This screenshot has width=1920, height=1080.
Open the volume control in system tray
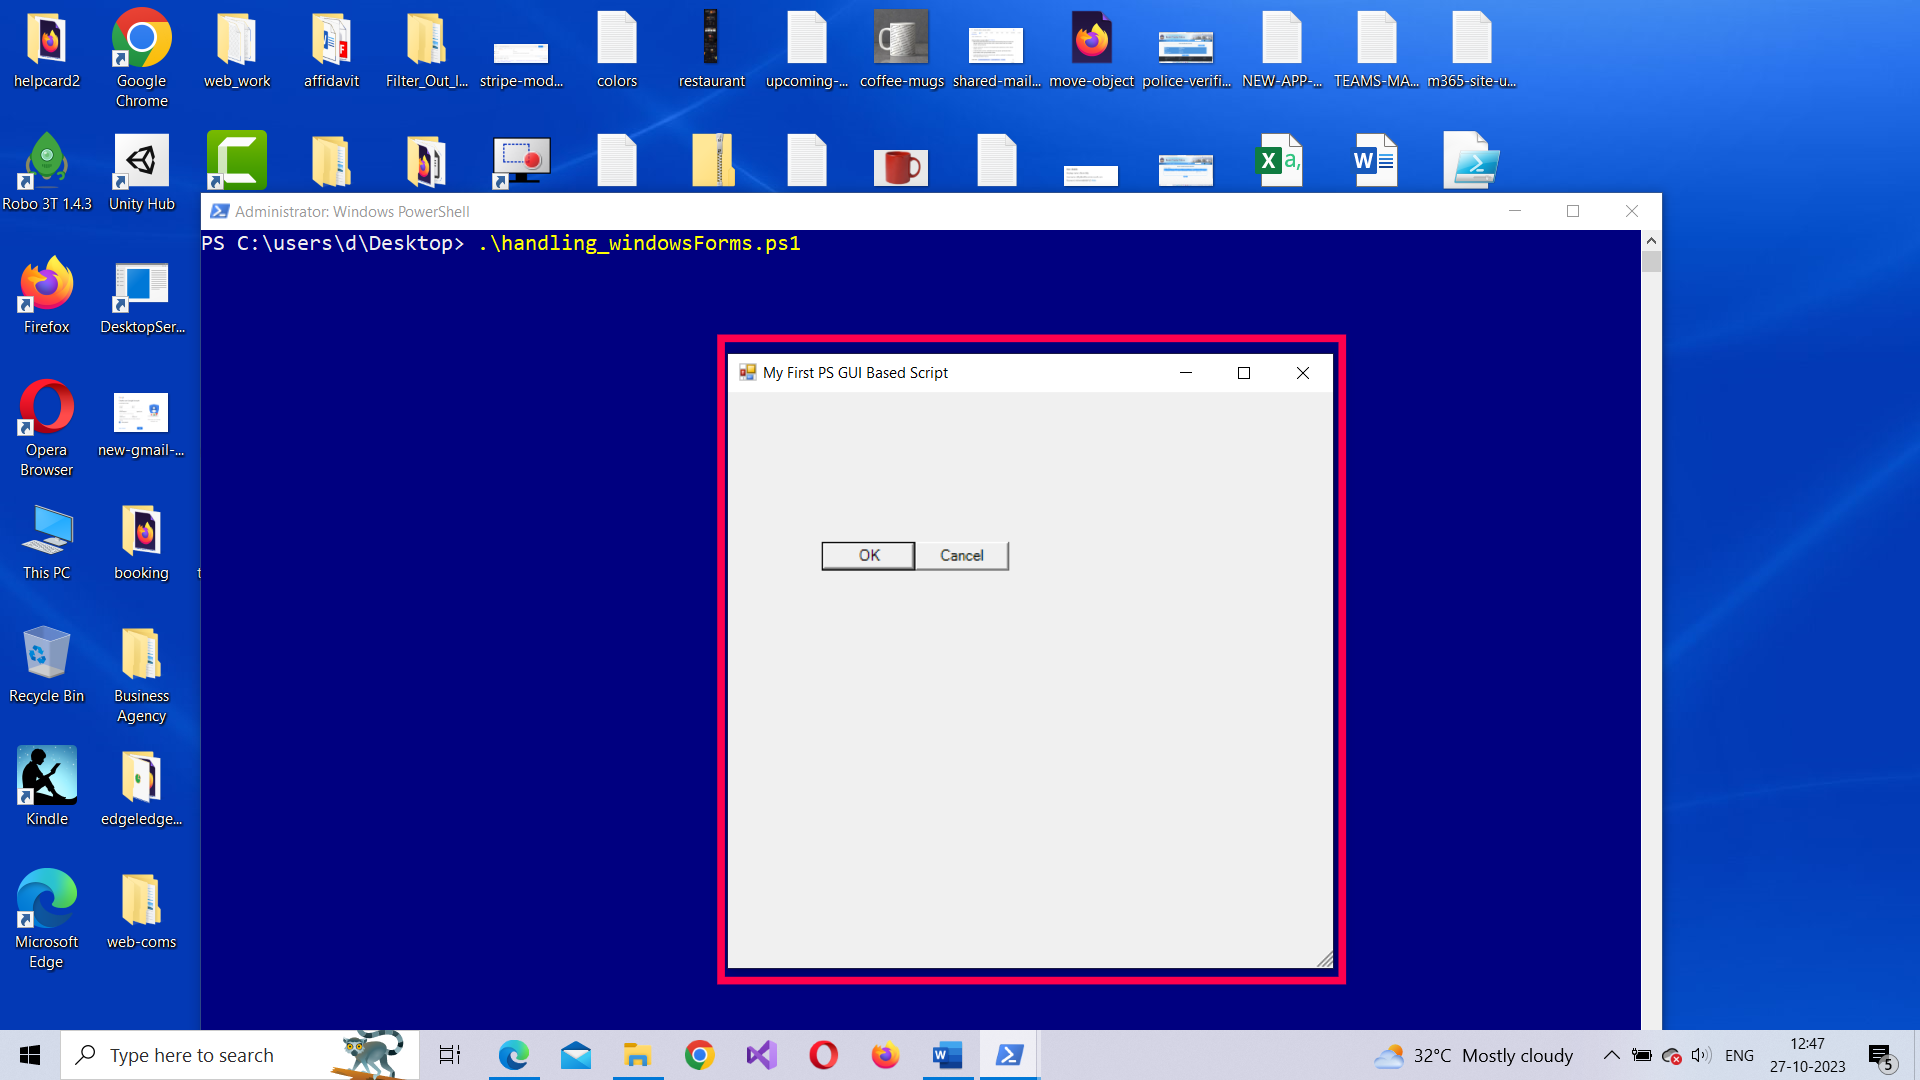[1701, 1055]
